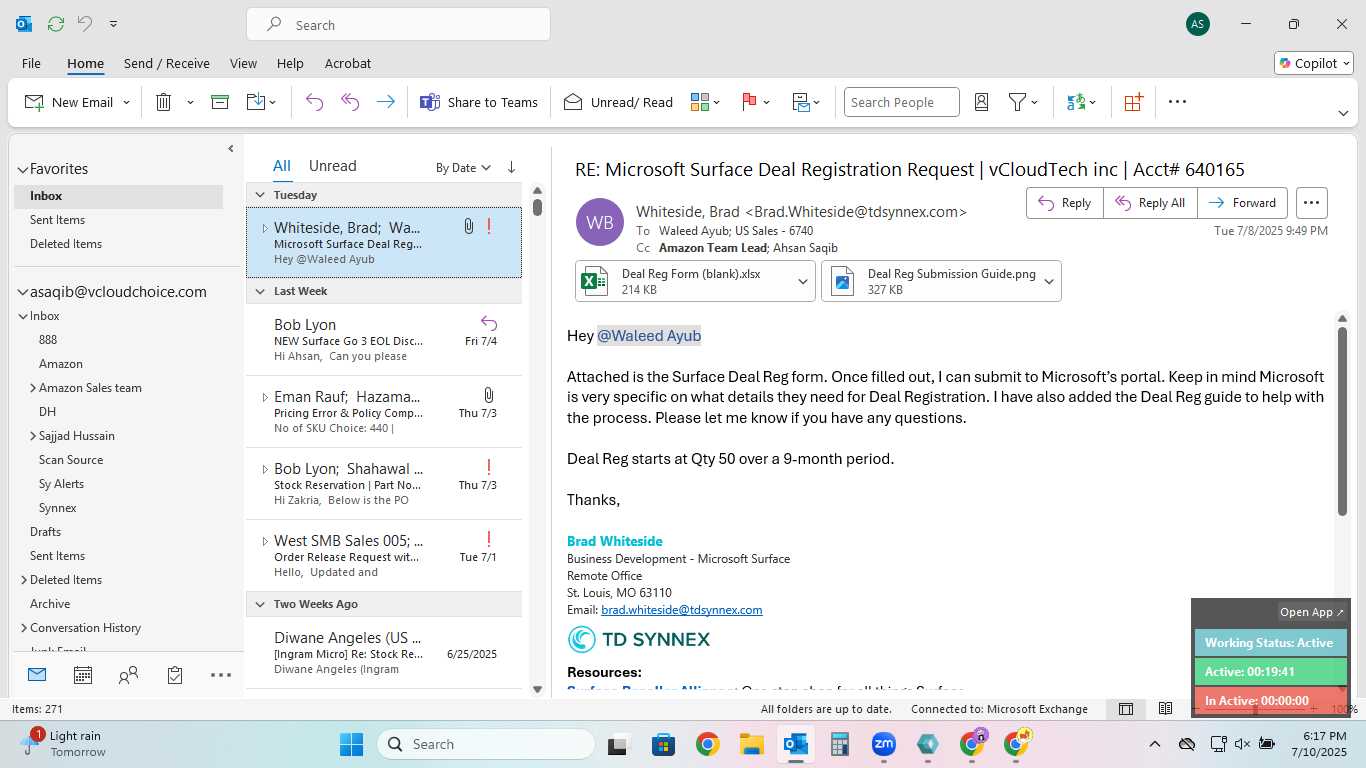The image size is (1366, 768).
Task: Filter list by Unread tab
Action: tap(333, 166)
